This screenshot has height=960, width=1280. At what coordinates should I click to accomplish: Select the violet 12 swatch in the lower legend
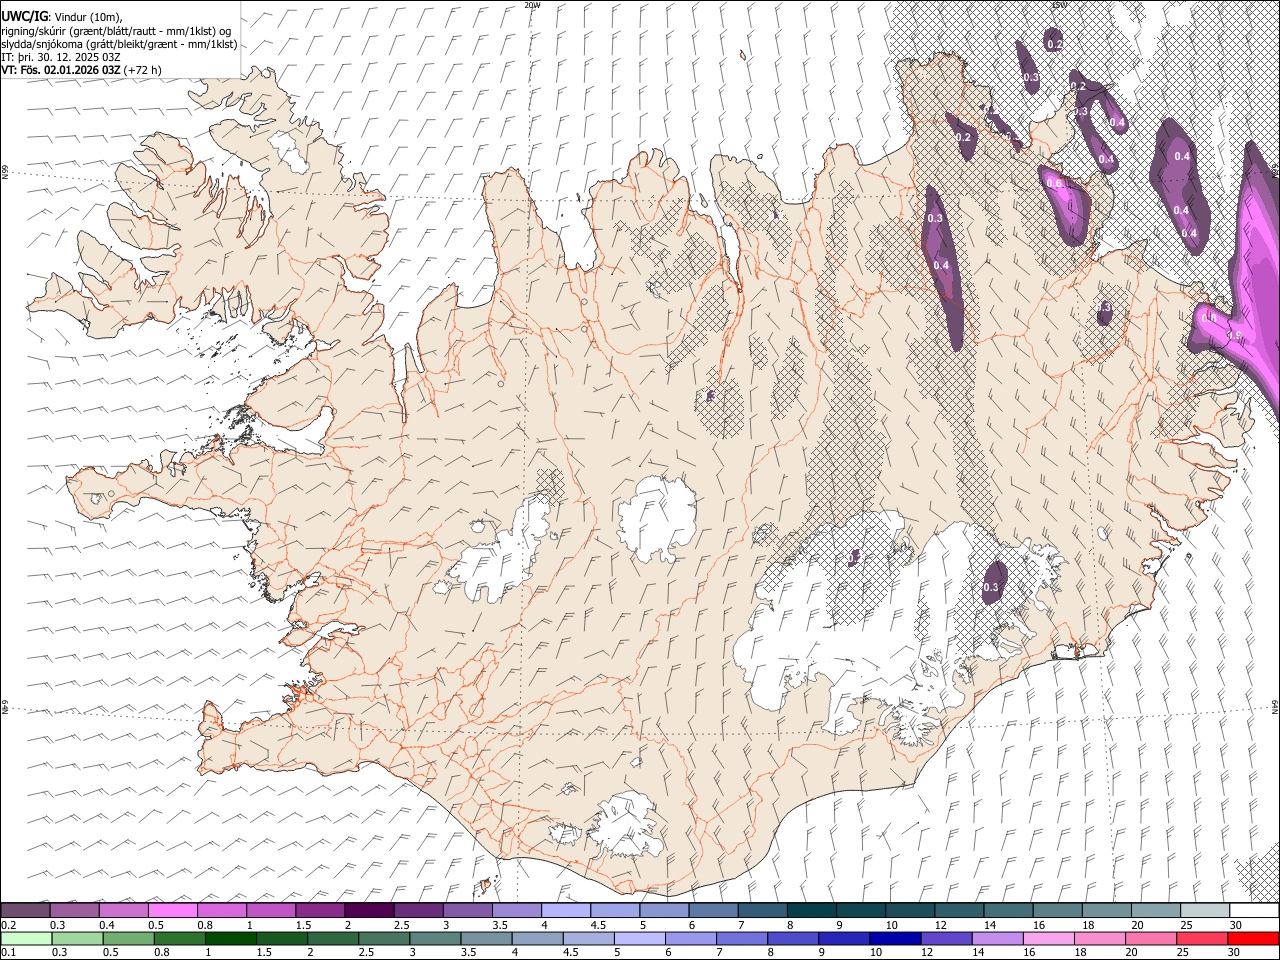[x=947, y=939]
